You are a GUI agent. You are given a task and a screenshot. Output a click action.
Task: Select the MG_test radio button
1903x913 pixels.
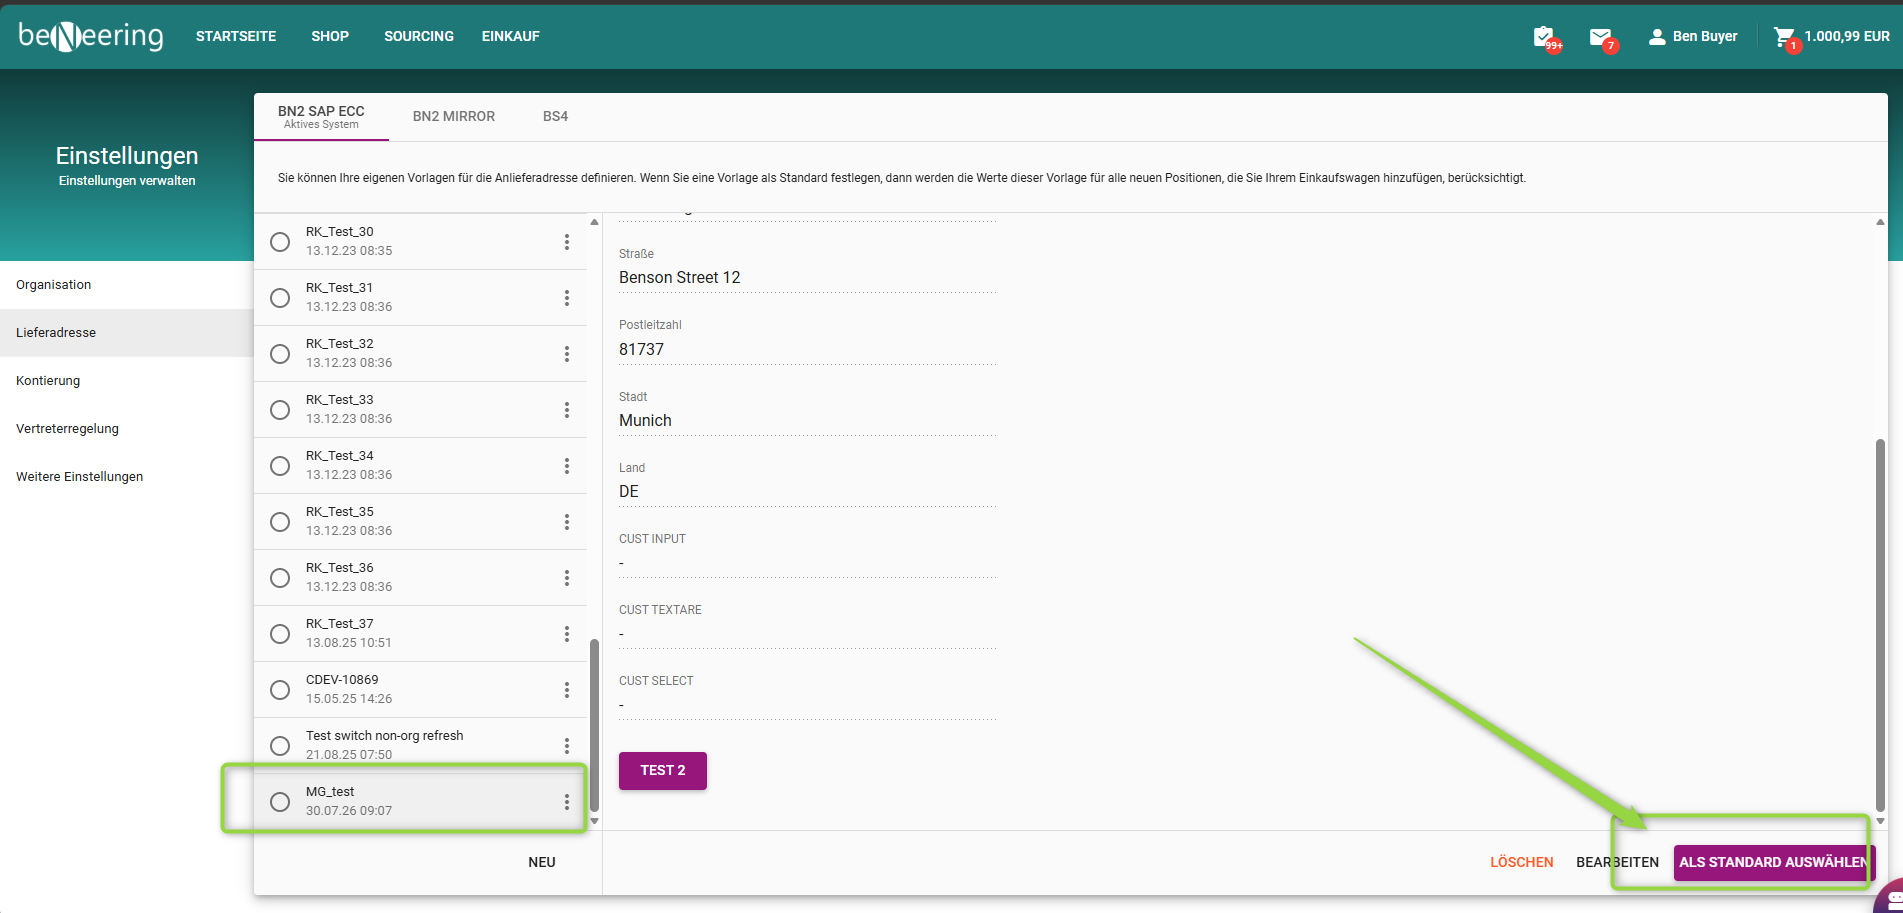point(280,802)
